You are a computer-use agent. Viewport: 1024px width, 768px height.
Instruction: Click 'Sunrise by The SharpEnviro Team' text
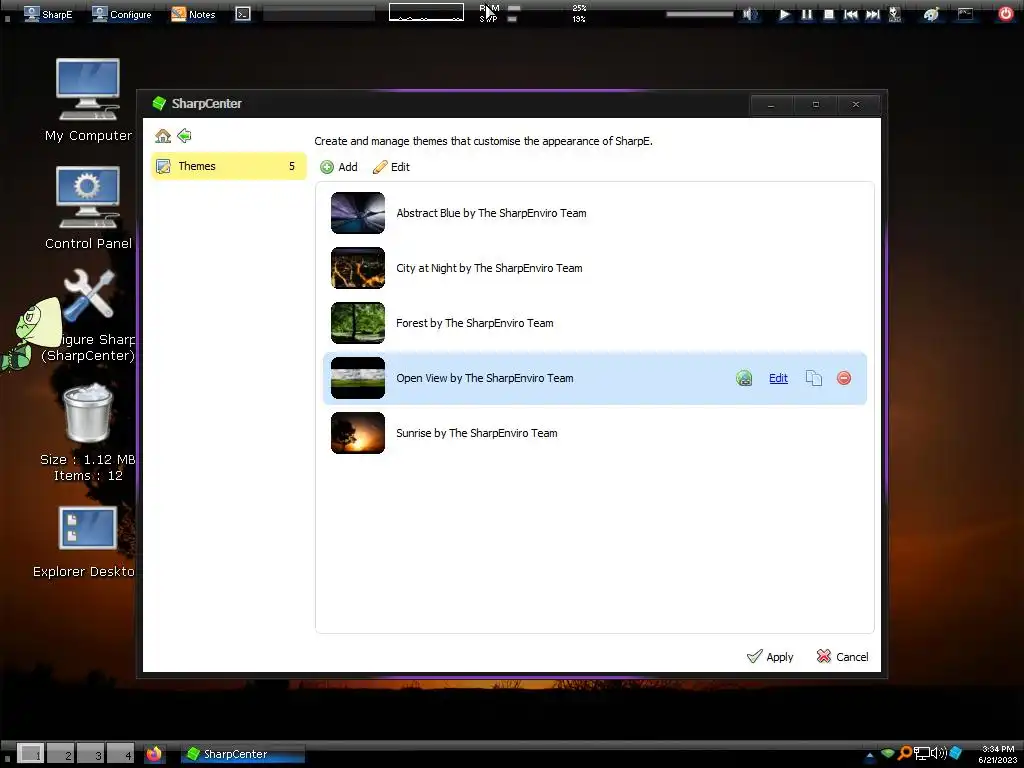pos(477,433)
